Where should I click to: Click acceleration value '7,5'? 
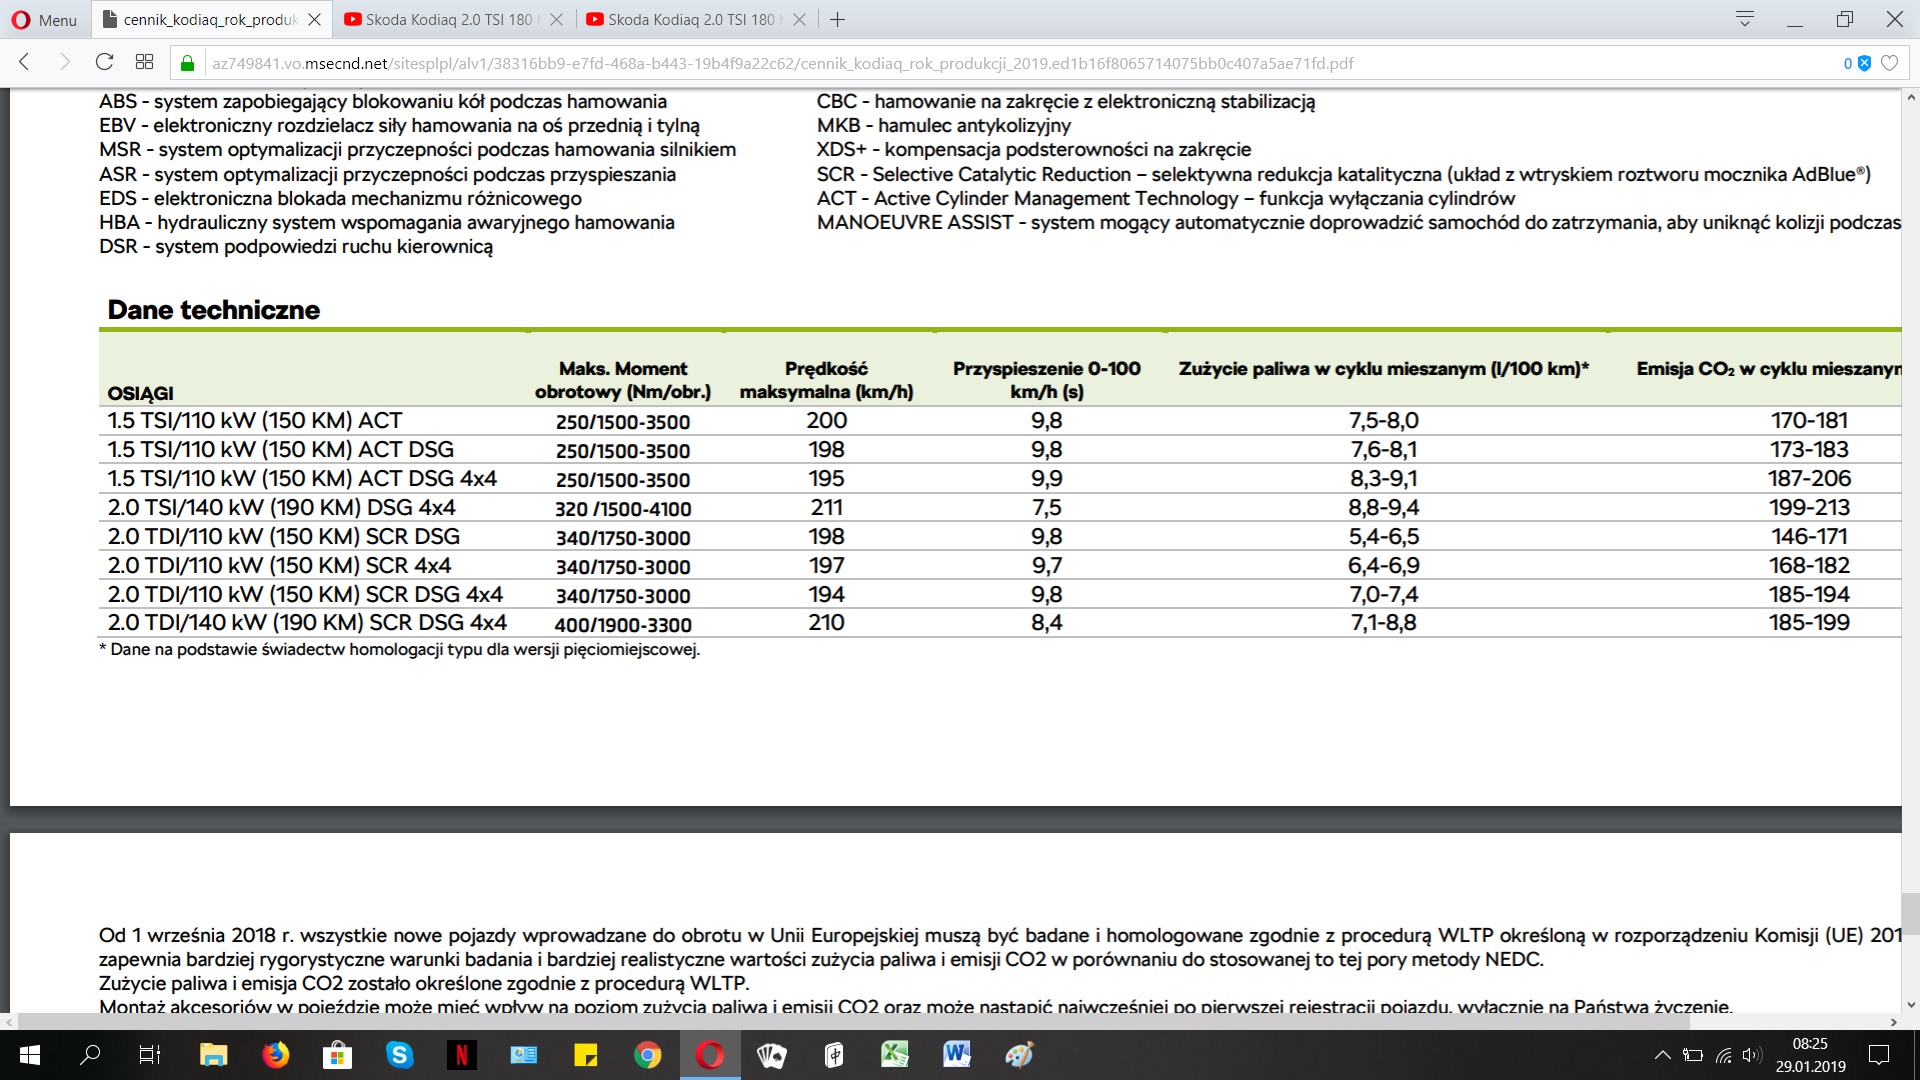coord(1046,507)
